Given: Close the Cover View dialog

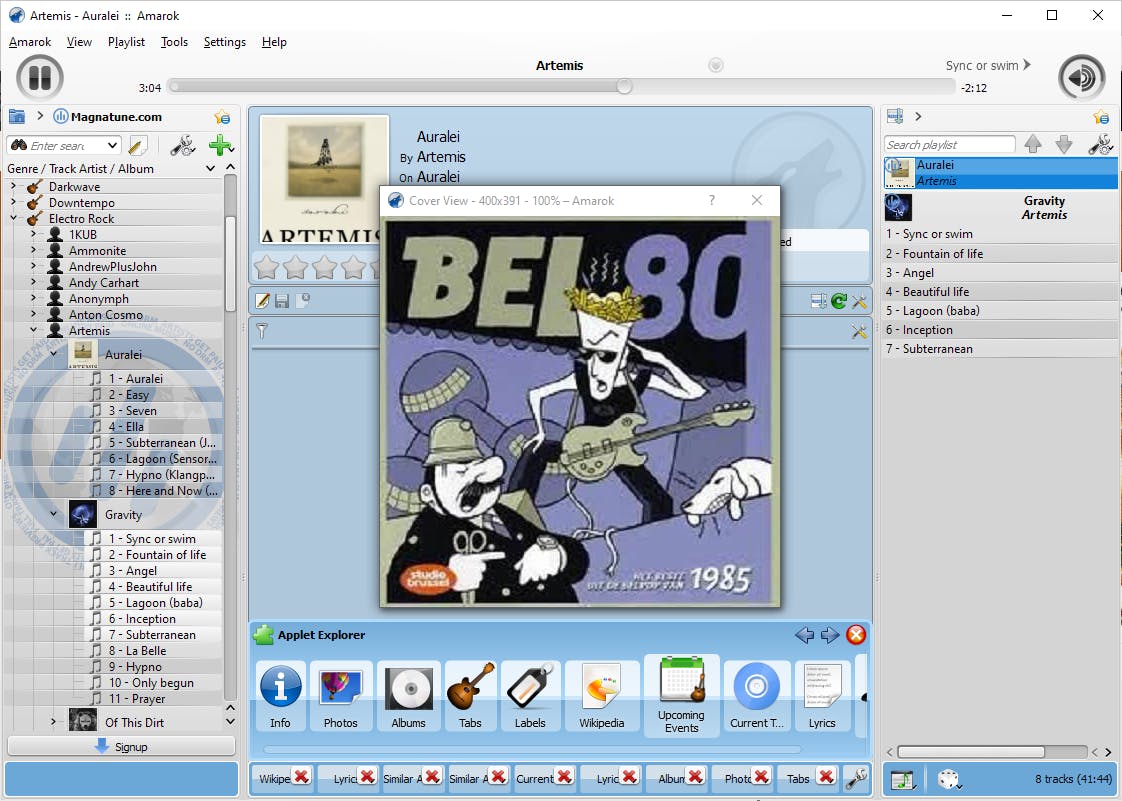Looking at the screenshot, I should pyautogui.click(x=757, y=200).
